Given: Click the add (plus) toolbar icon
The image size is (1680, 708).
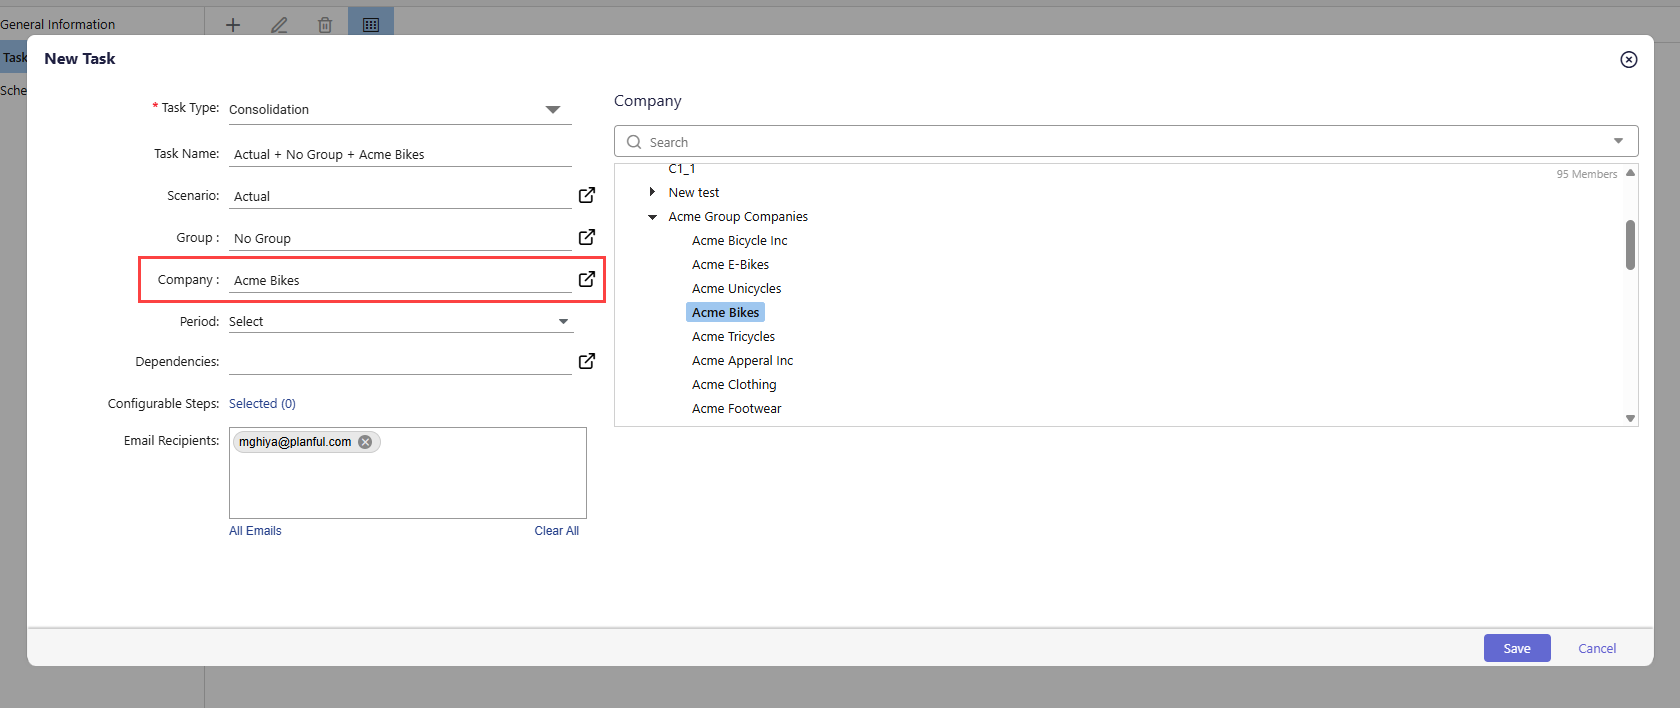Looking at the screenshot, I should coord(233,25).
